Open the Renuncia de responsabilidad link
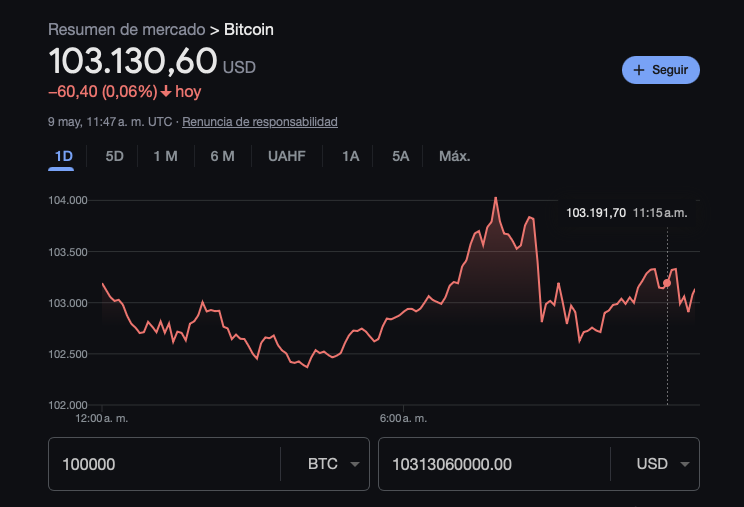Viewport: 744px width, 507px height. 260,122
